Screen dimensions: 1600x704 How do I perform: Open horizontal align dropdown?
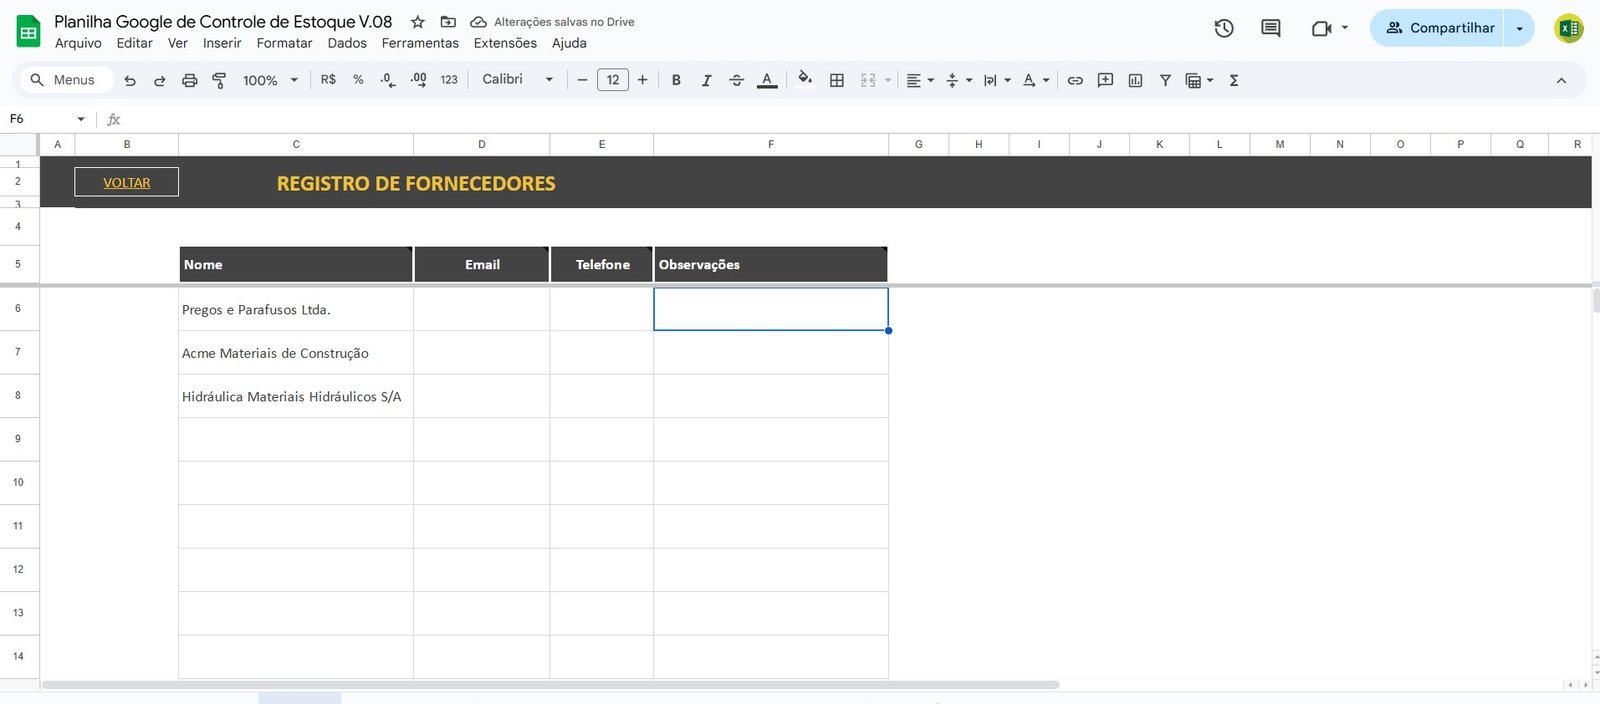920,80
